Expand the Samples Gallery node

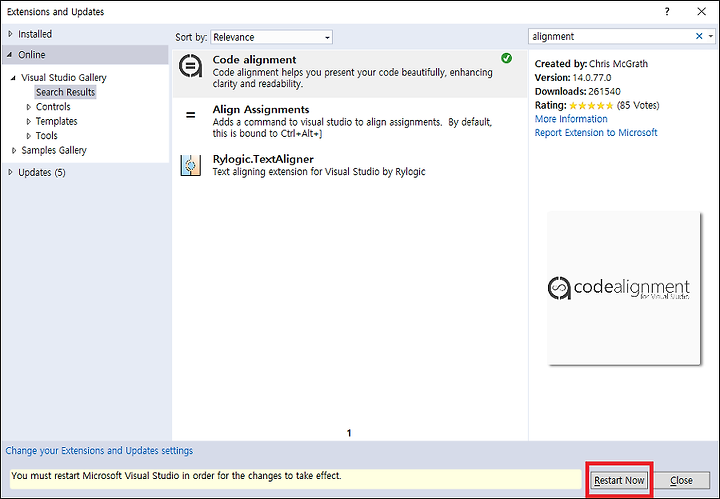14,151
